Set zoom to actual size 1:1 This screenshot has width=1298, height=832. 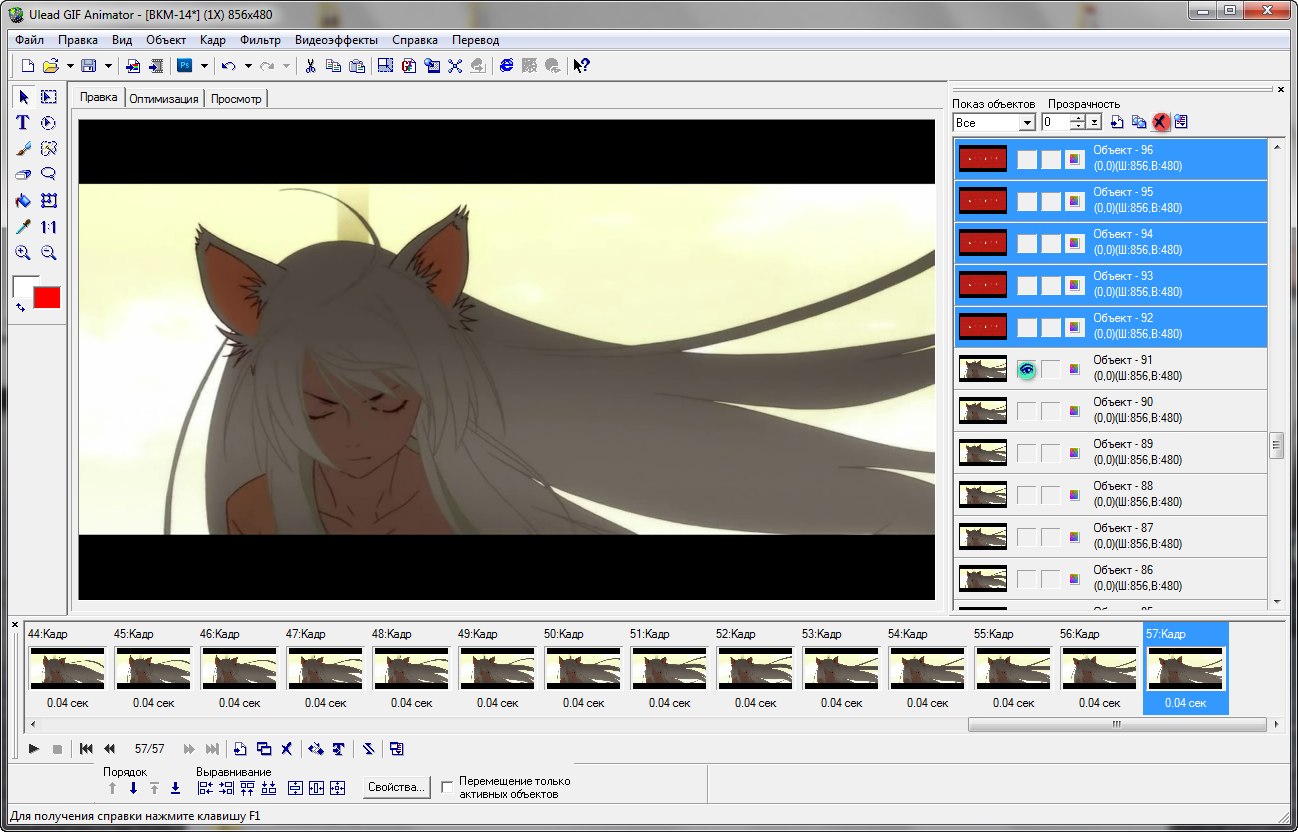[x=48, y=227]
